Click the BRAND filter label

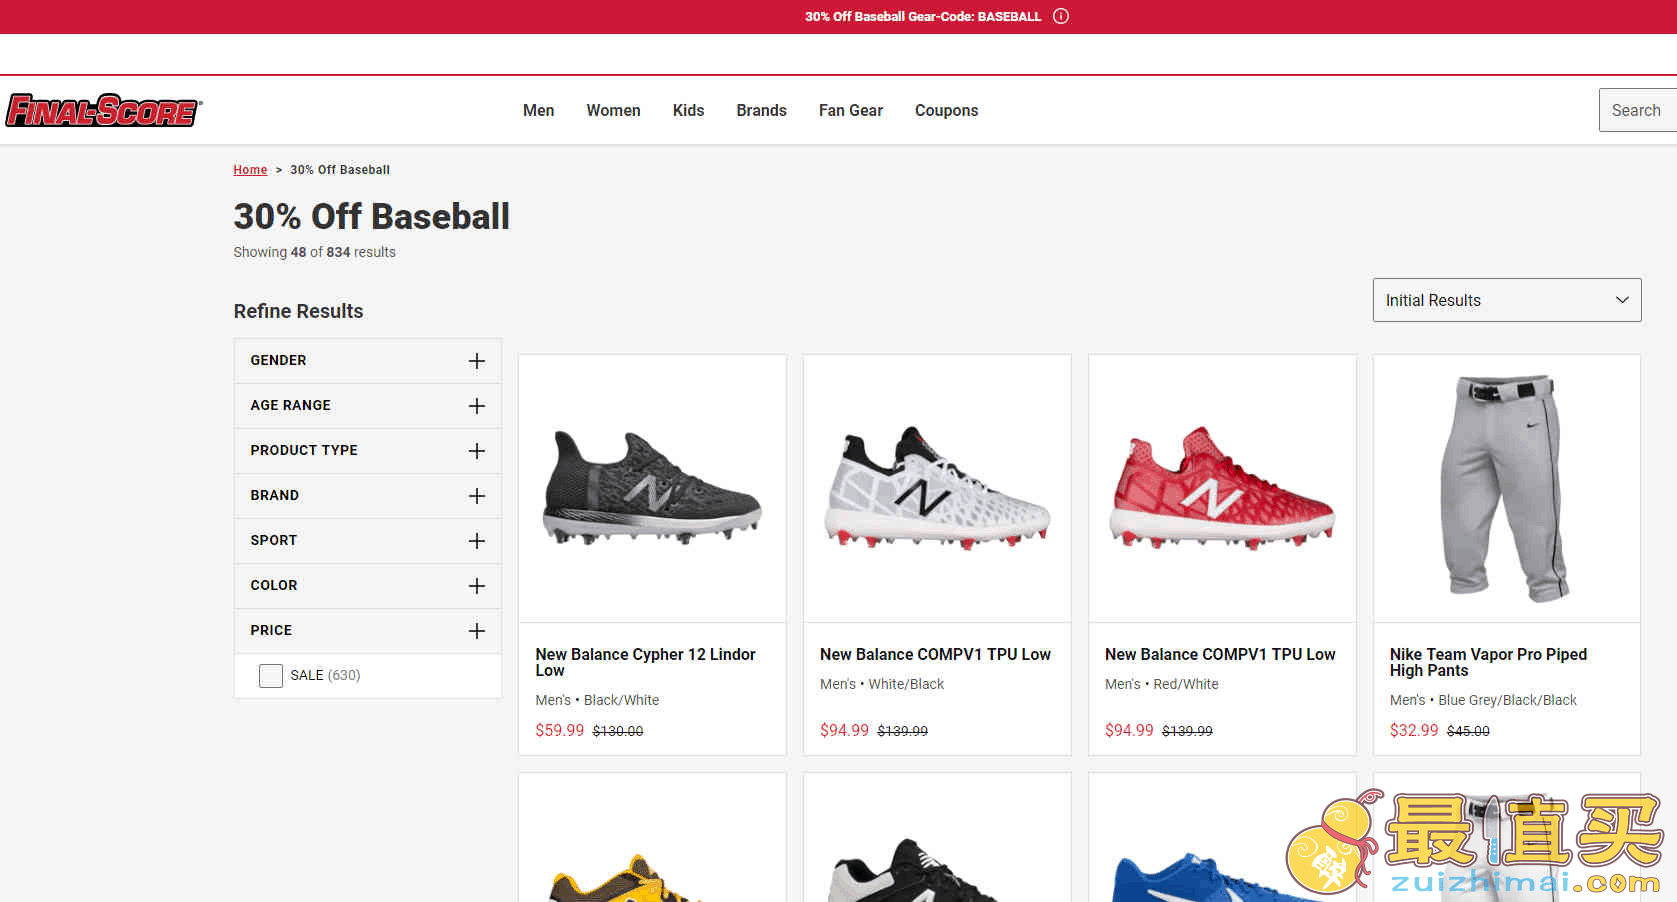(x=274, y=495)
